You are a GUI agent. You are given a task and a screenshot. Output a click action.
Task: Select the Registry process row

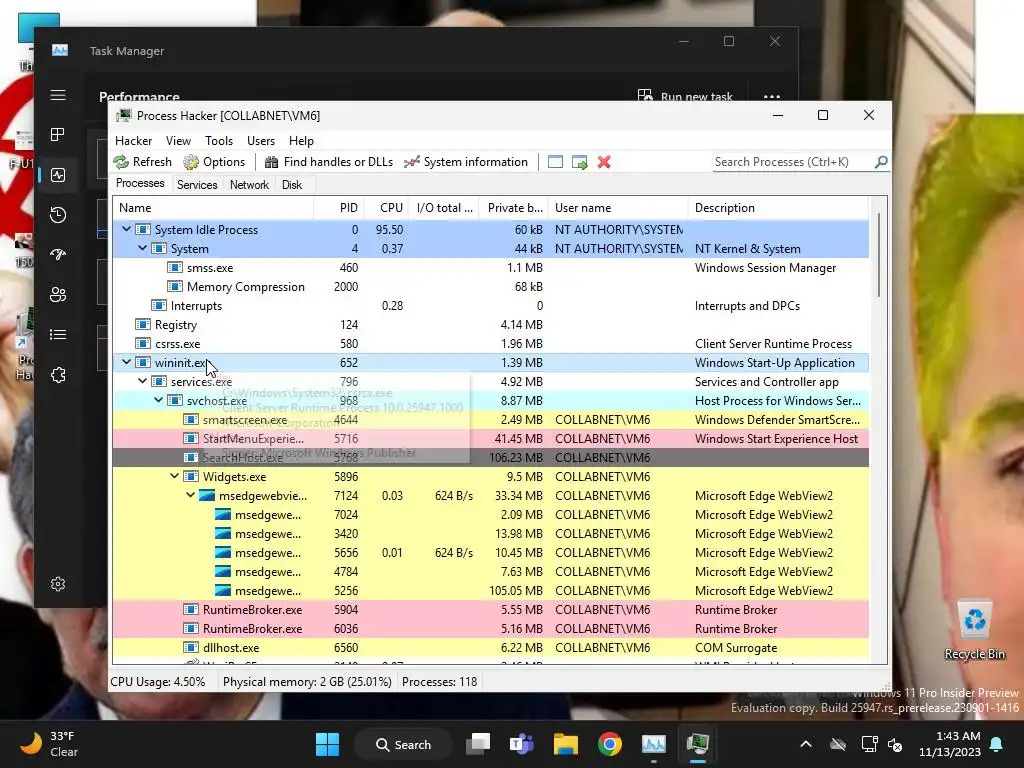(490, 325)
